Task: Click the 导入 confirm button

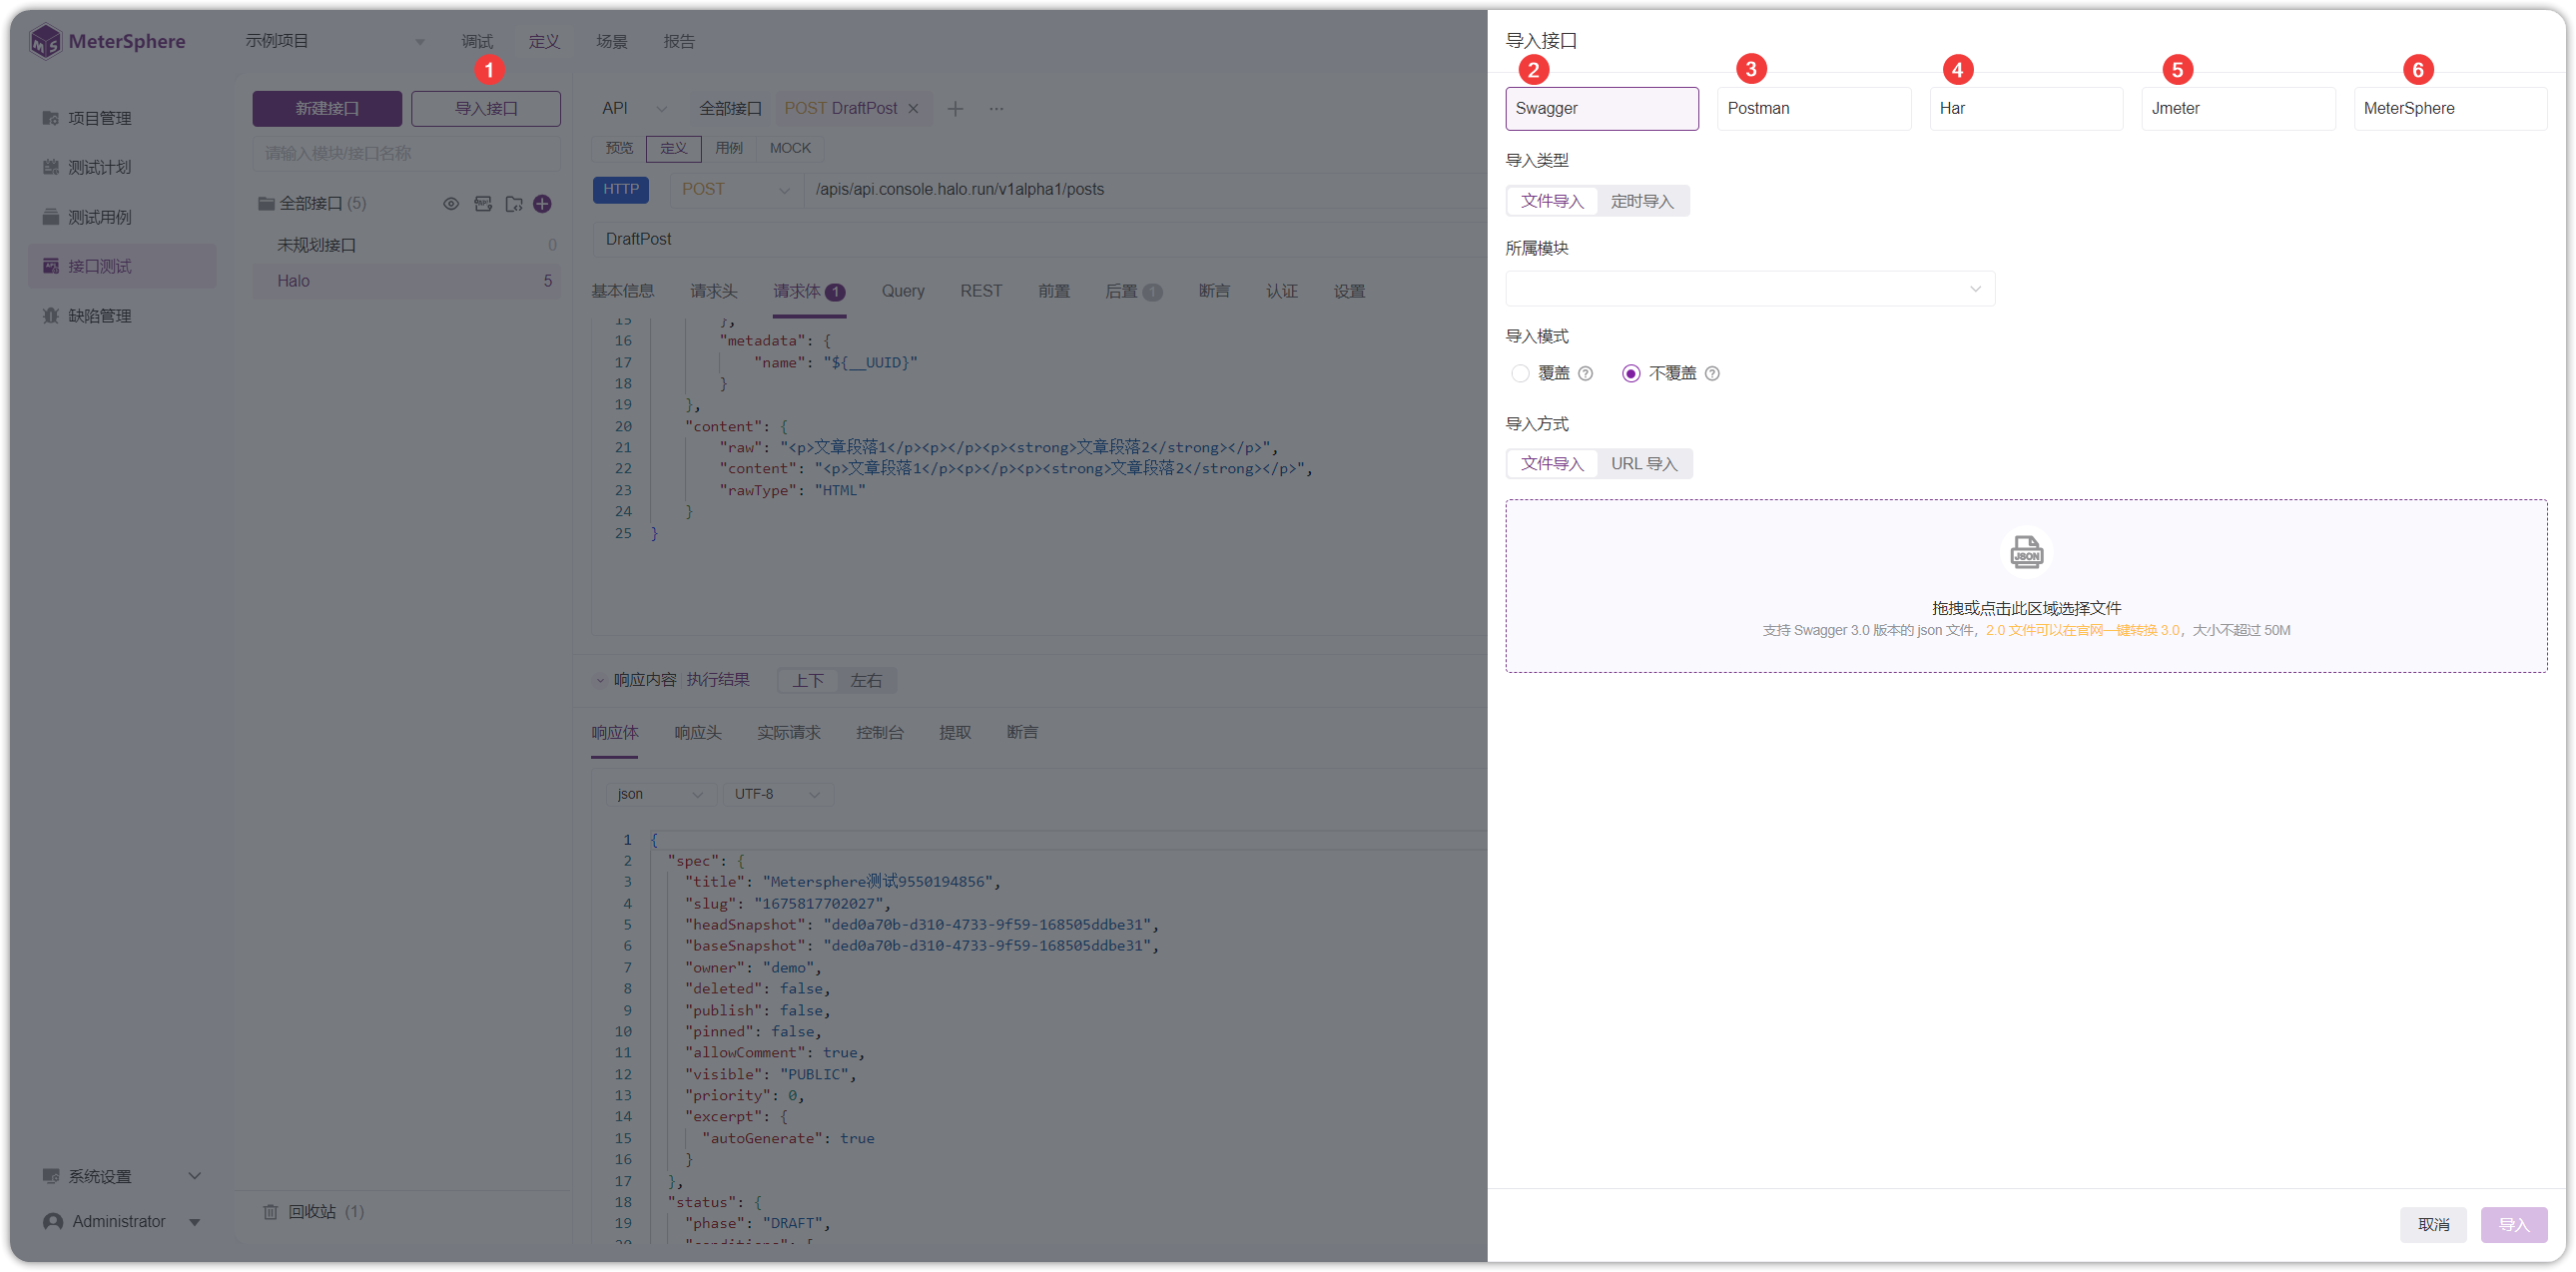Action: 2513,1225
